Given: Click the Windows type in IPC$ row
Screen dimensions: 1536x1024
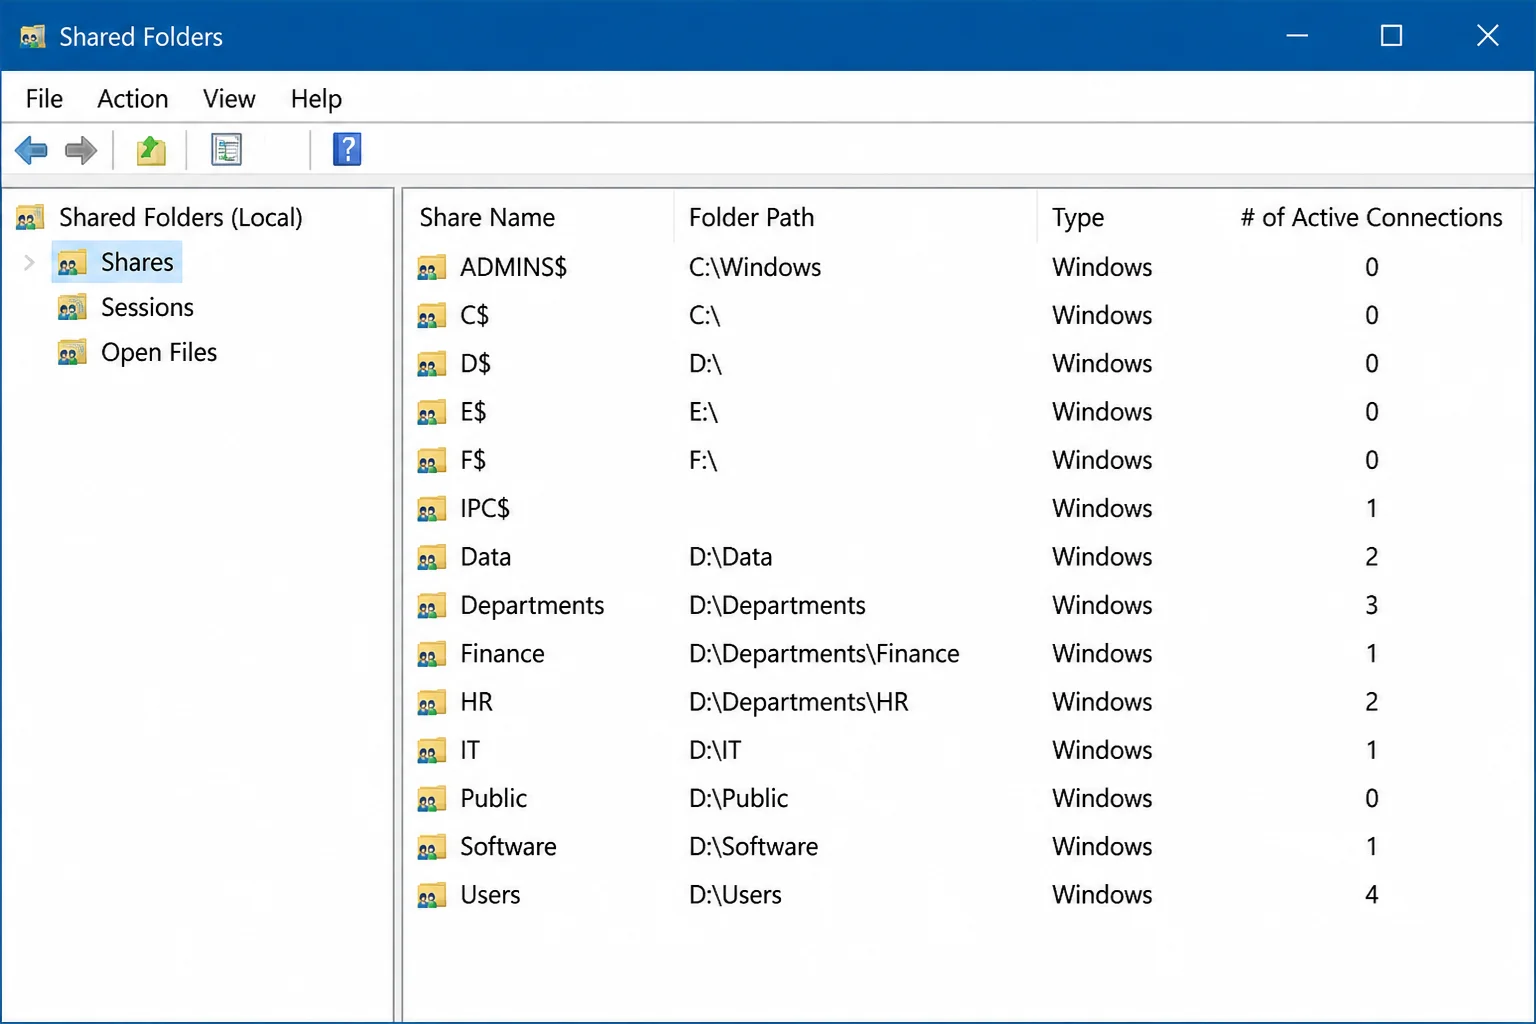Looking at the screenshot, I should click(1102, 508).
